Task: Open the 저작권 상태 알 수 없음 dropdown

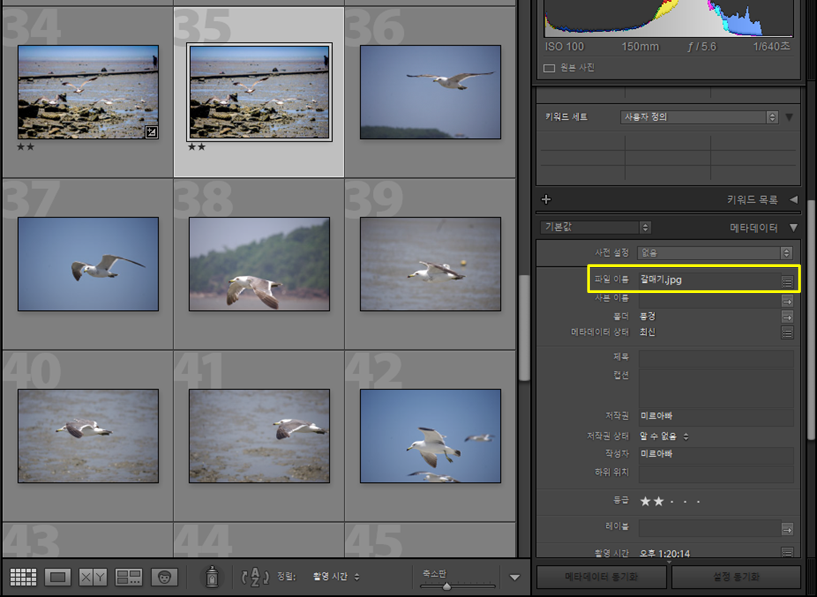Action: (x=664, y=437)
